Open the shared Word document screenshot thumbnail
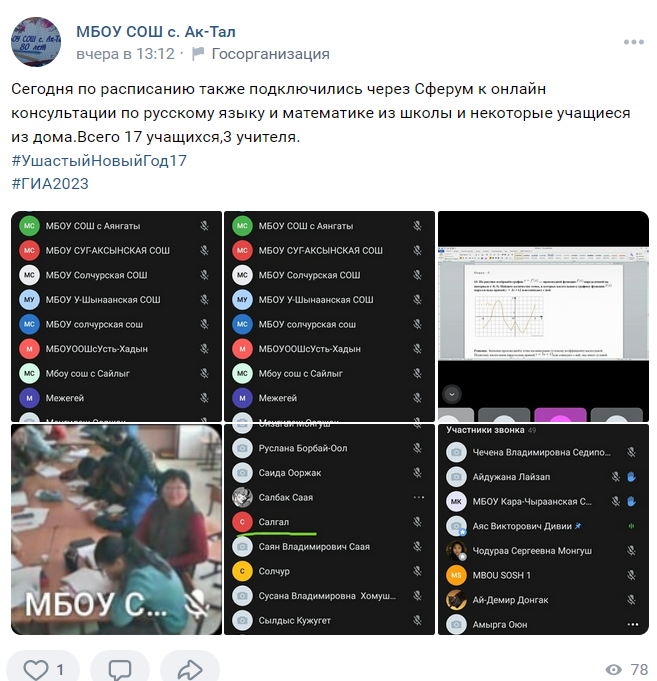This screenshot has height=681, width=657. click(543, 317)
